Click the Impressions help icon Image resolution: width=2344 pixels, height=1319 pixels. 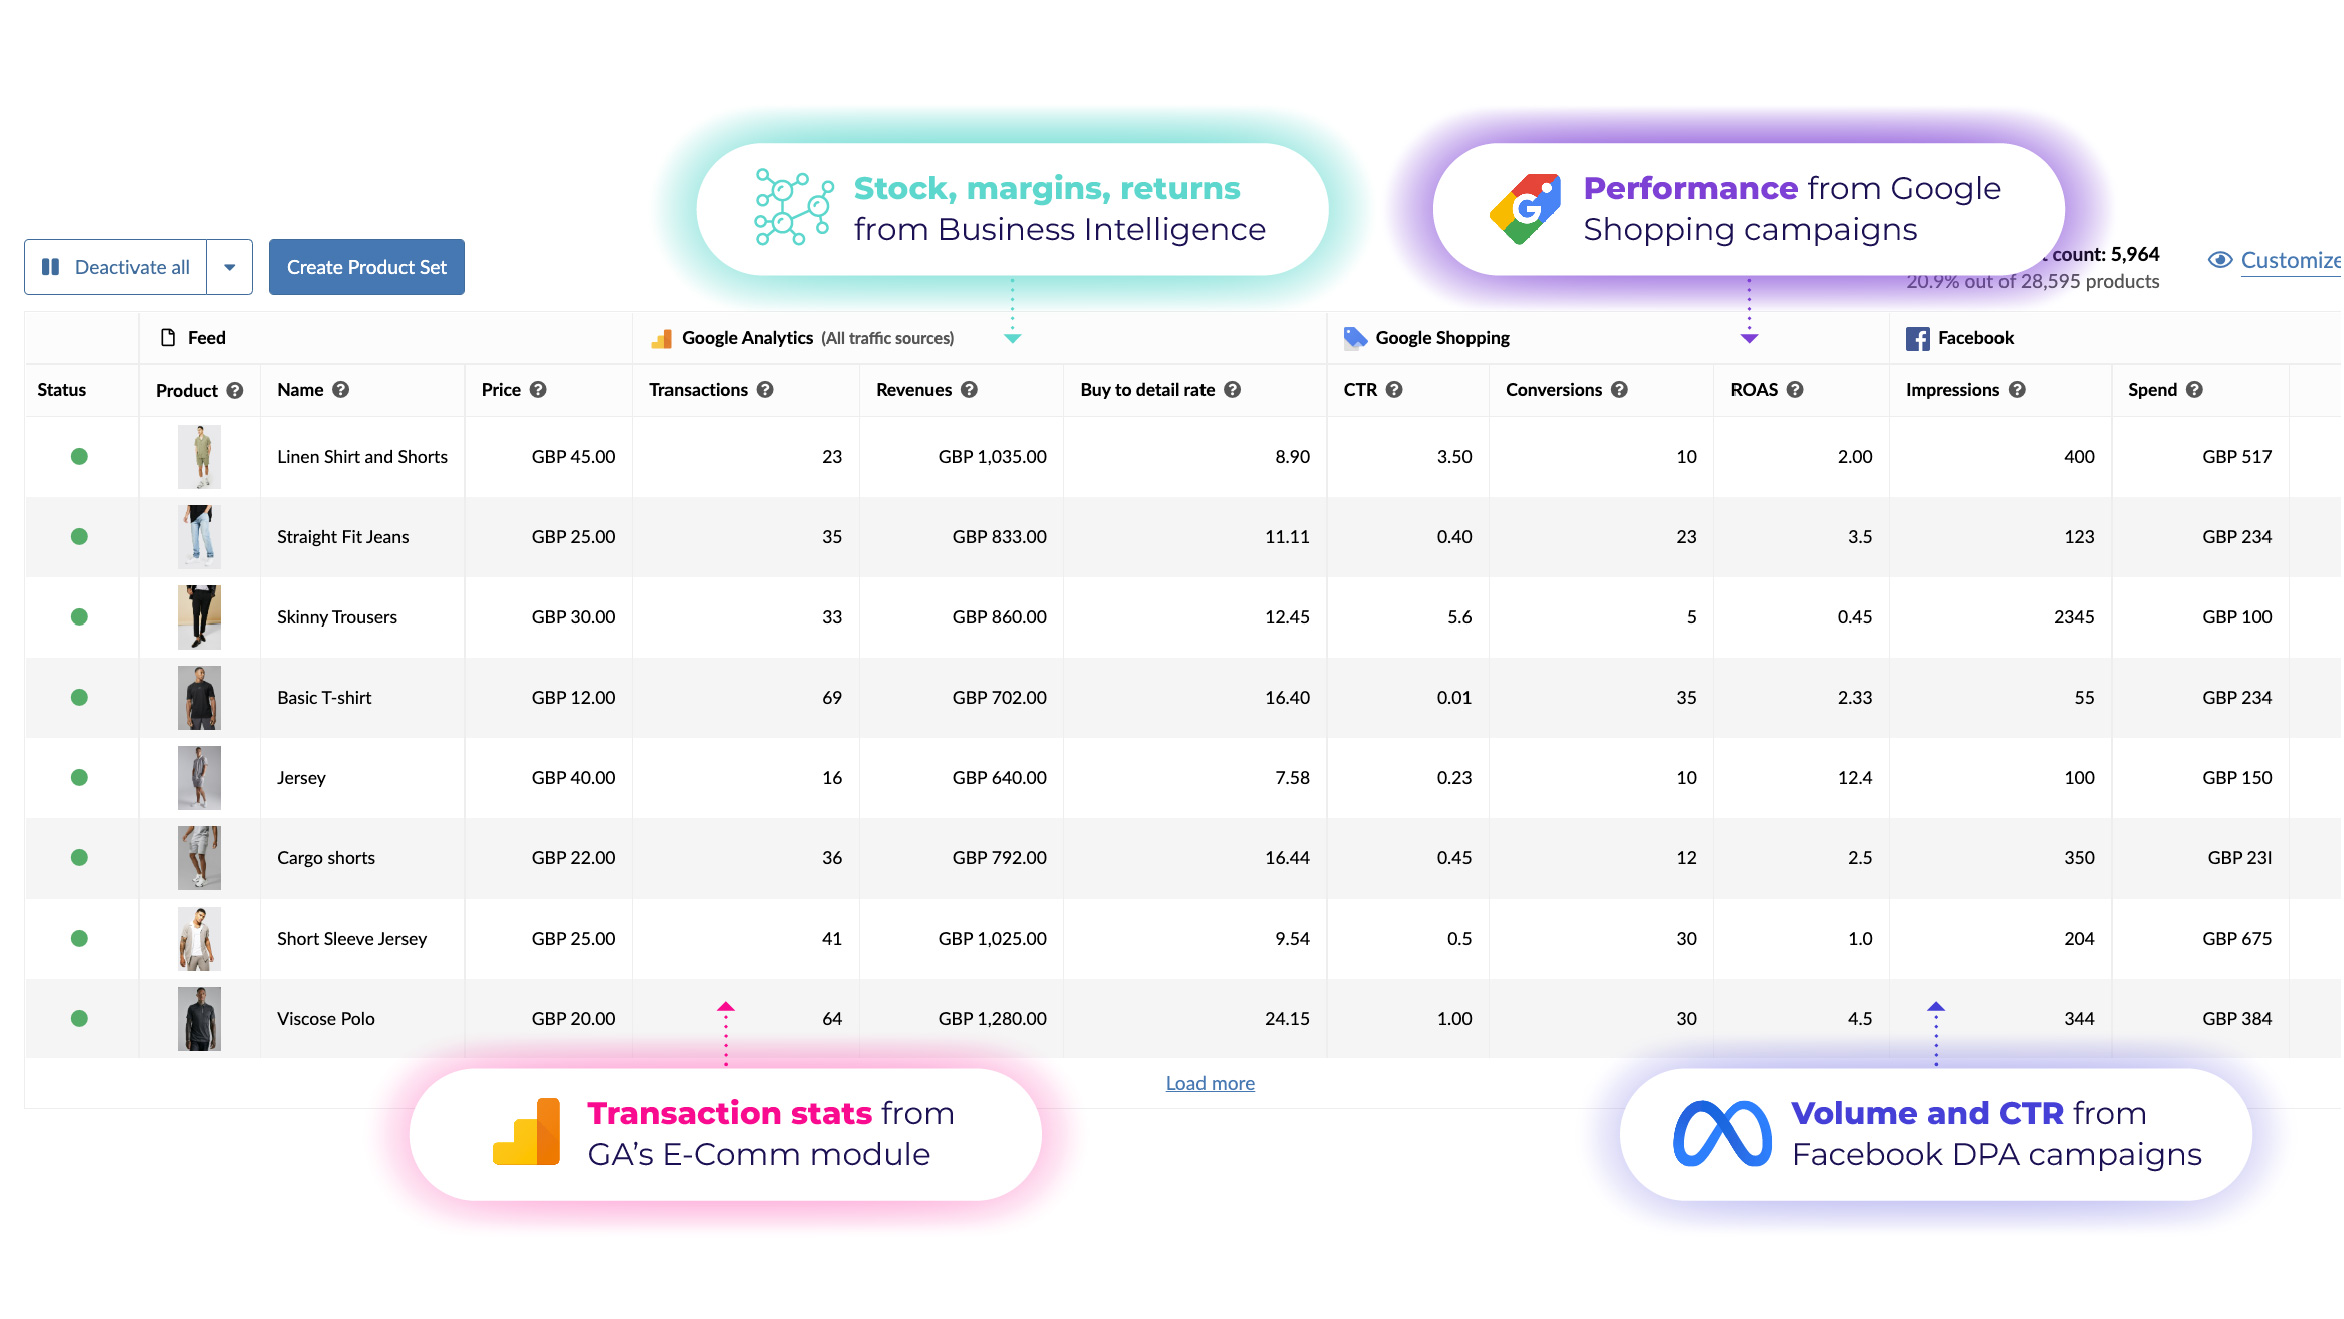(x=2017, y=390)
